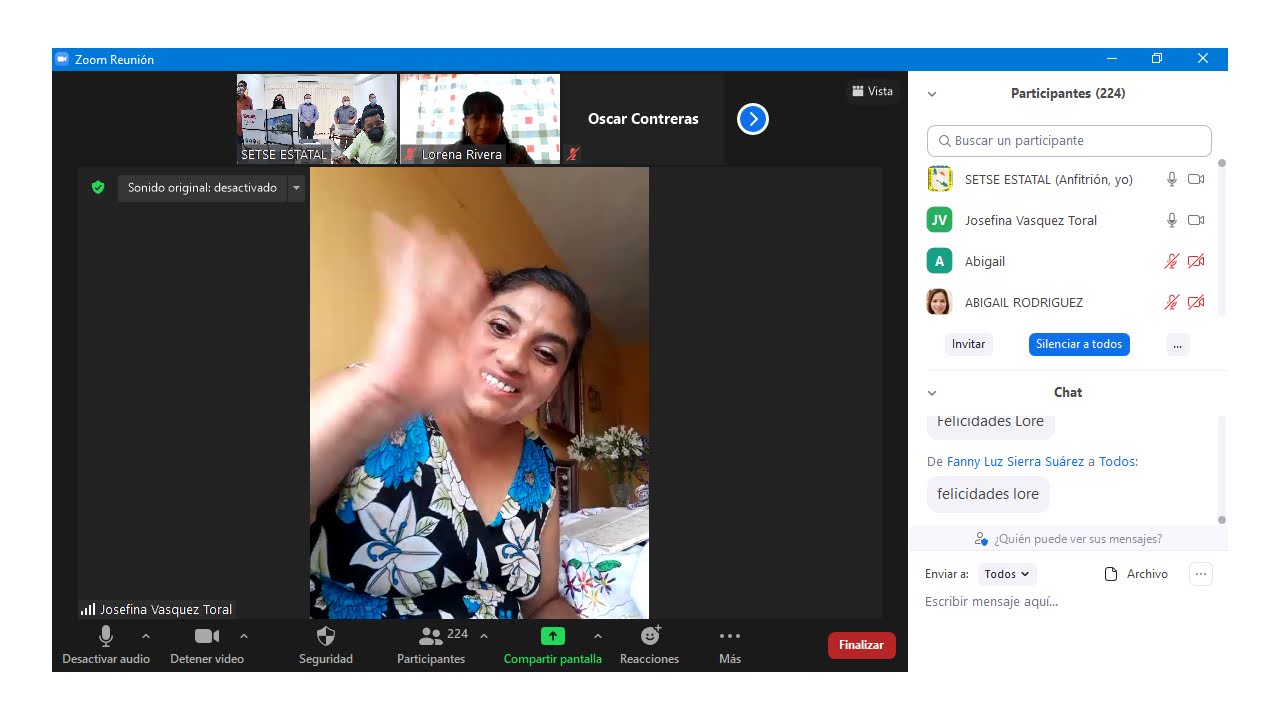1280x720 pixels.
Task: Toggle Sonido original: desactivado
Action: tap(202, 188)
